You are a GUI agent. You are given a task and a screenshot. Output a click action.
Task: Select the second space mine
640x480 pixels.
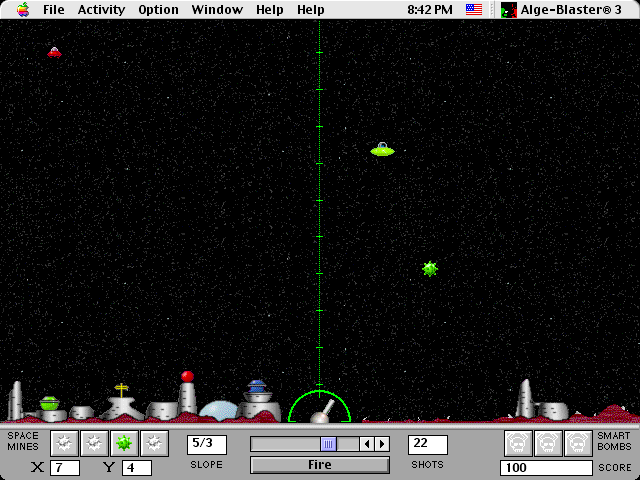pos(94,443)
